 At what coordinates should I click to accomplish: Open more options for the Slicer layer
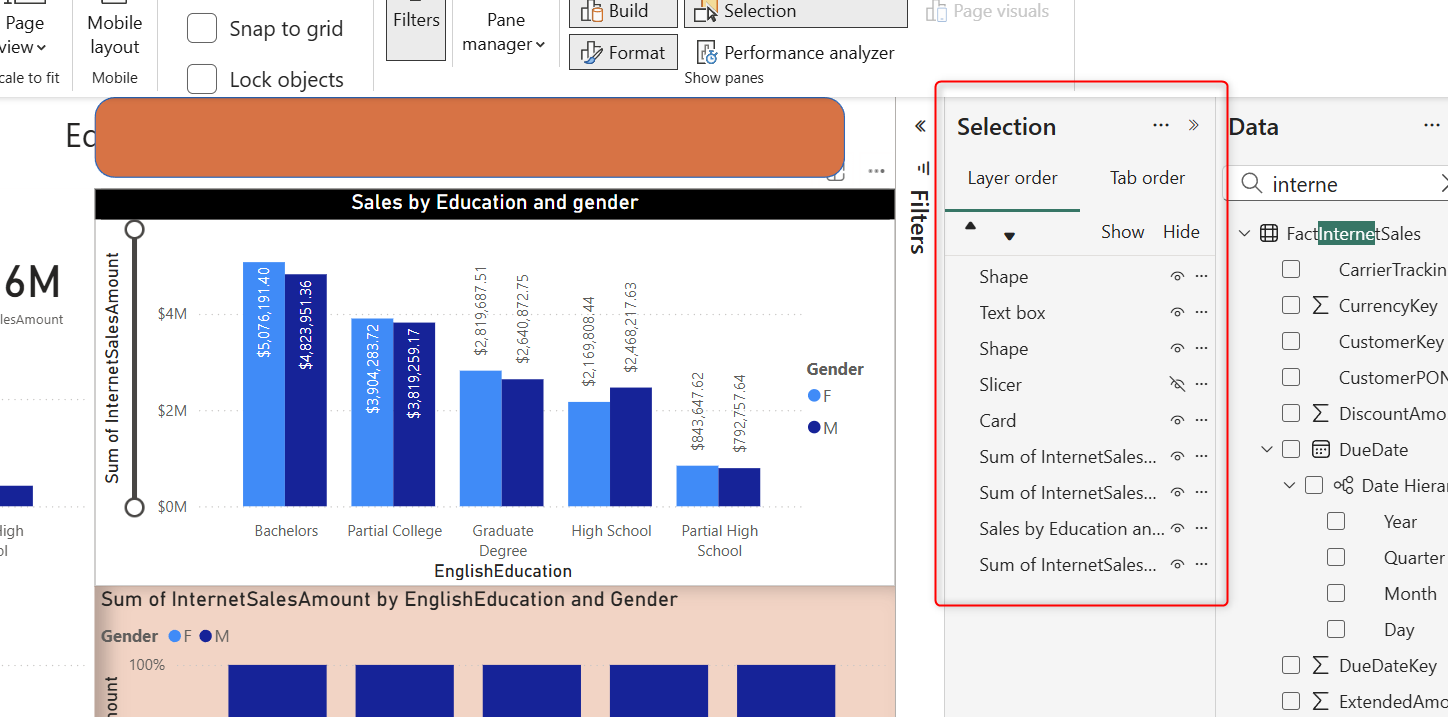pyautogui.click(x=1201, y=385)
